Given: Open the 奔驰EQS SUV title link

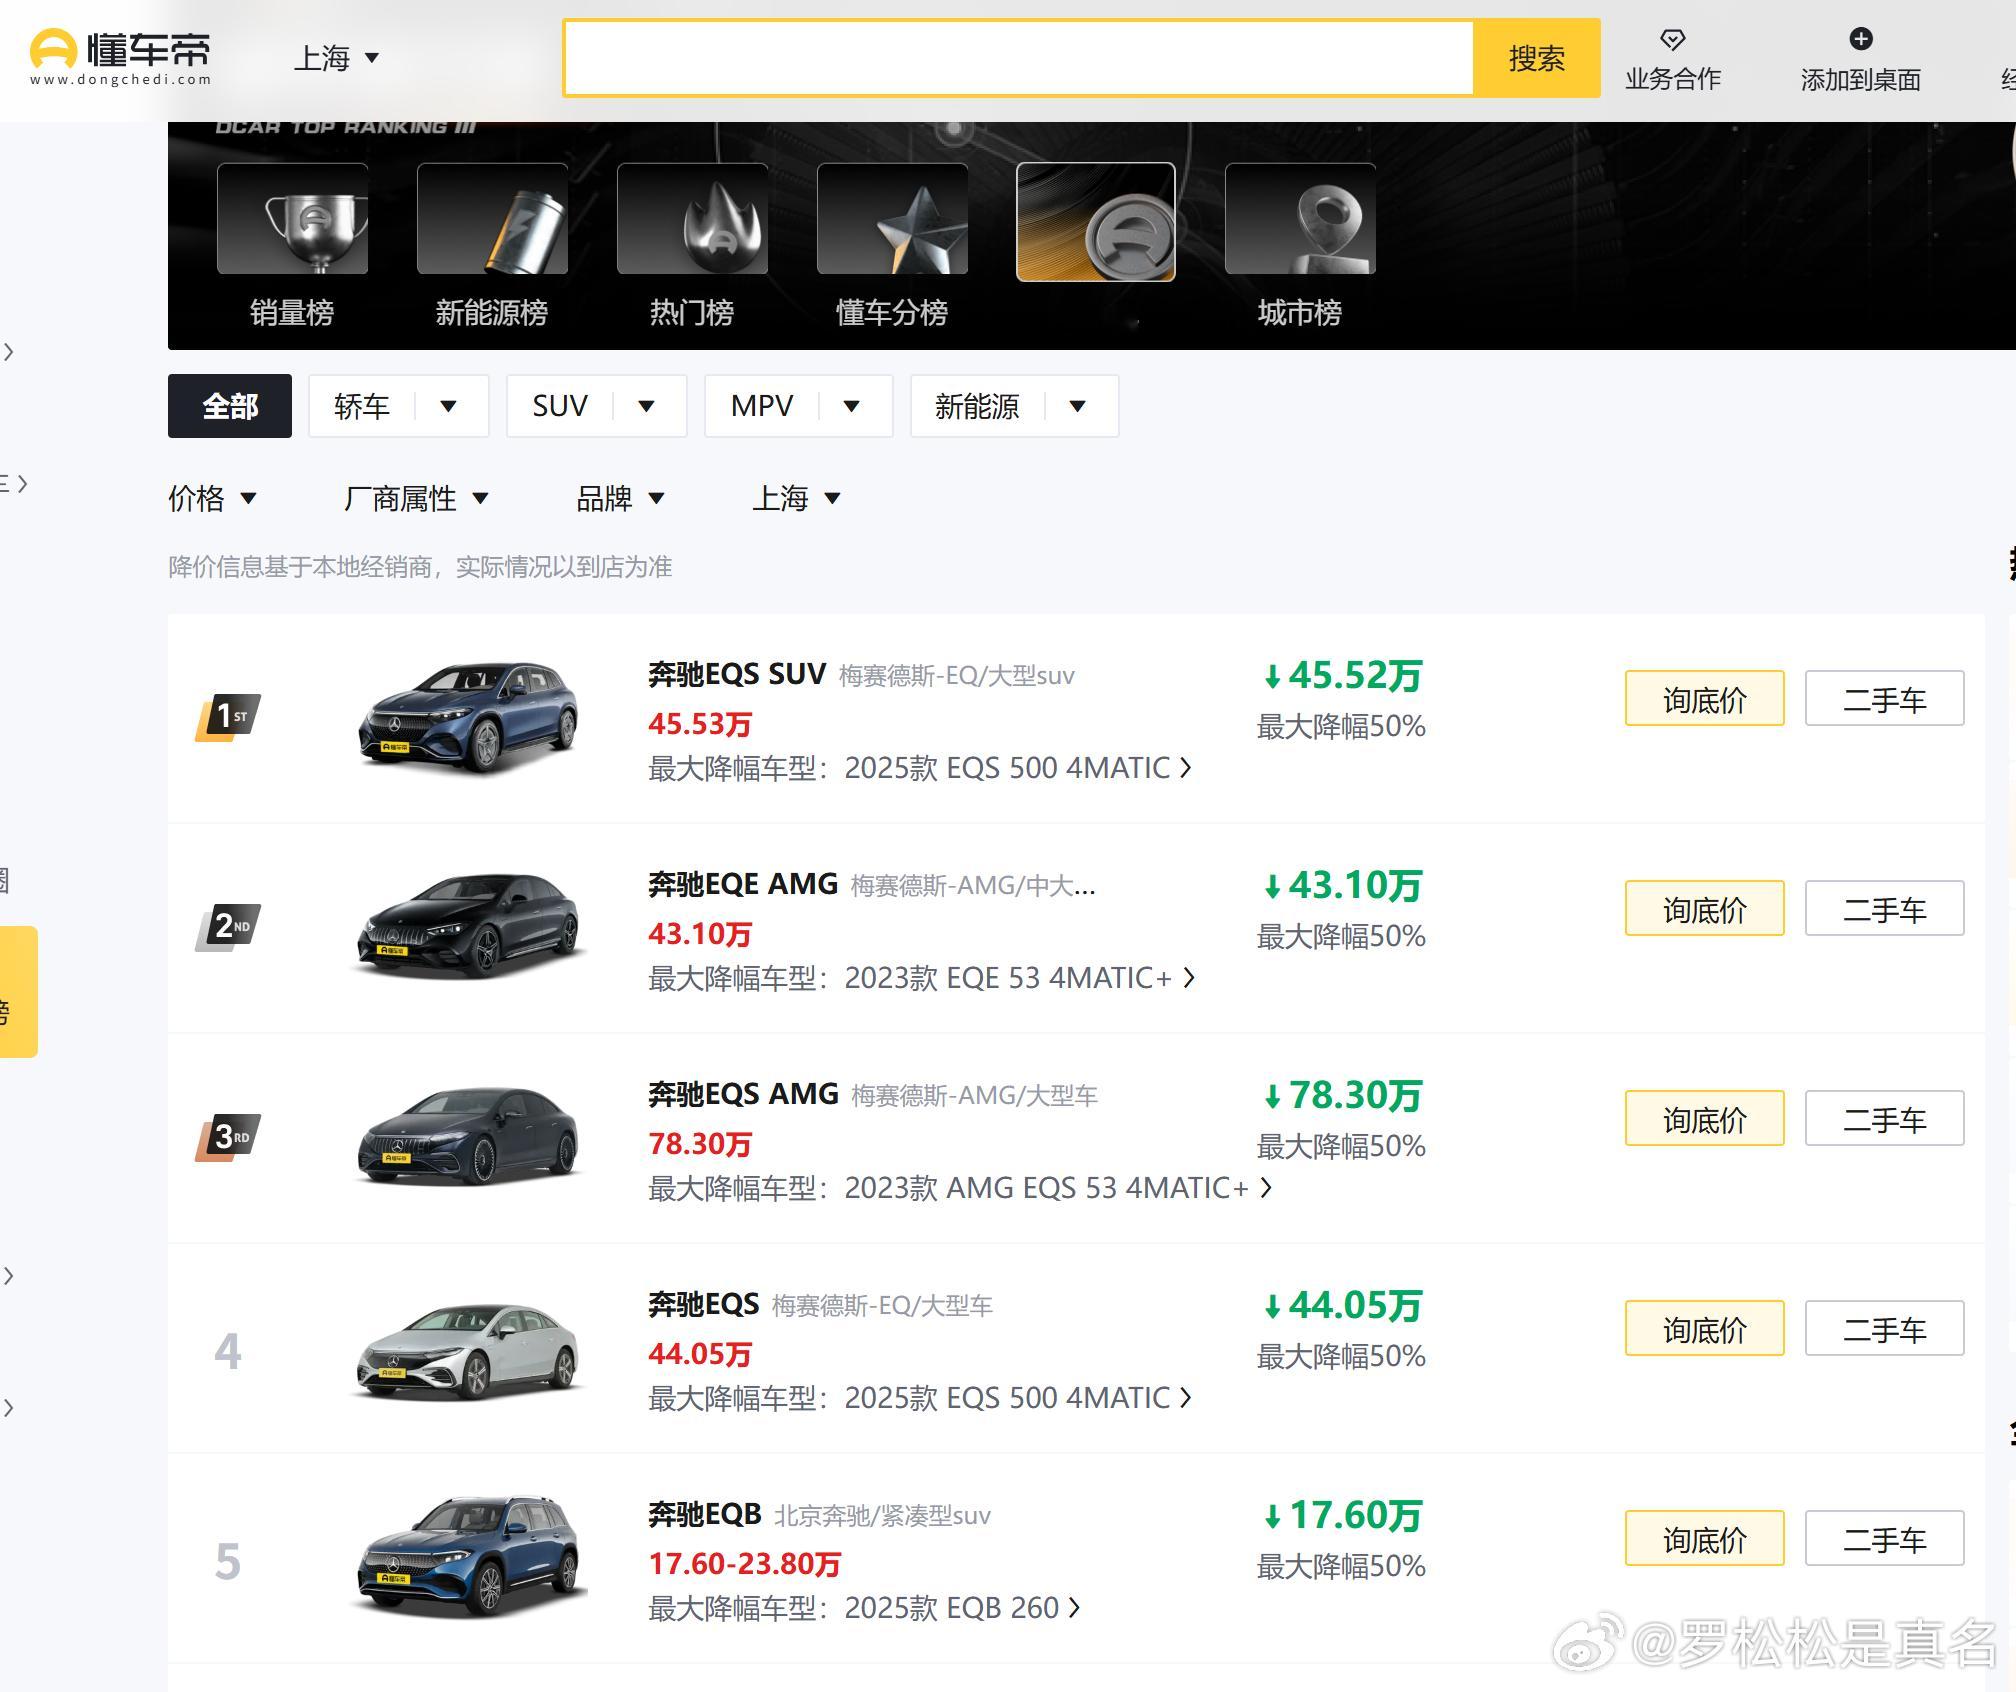Looking at the screenshot, I should pyautogui.click(x=737, y=674).
